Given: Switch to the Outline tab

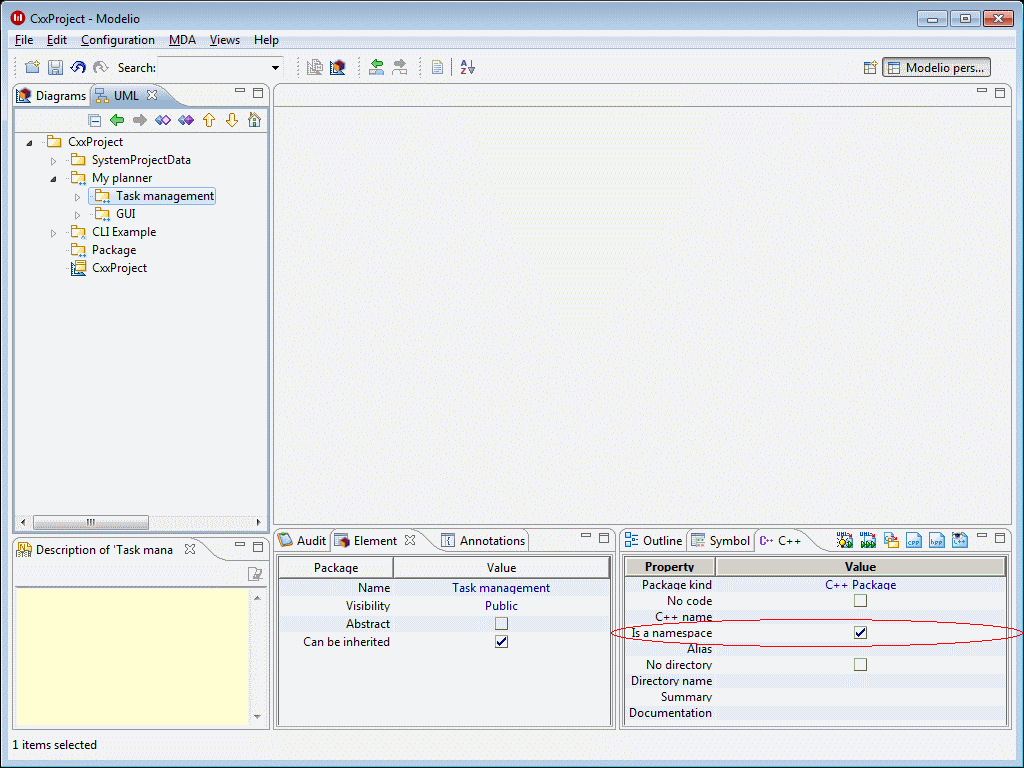Looking at the screenshot, I should (x=653, y=540).
